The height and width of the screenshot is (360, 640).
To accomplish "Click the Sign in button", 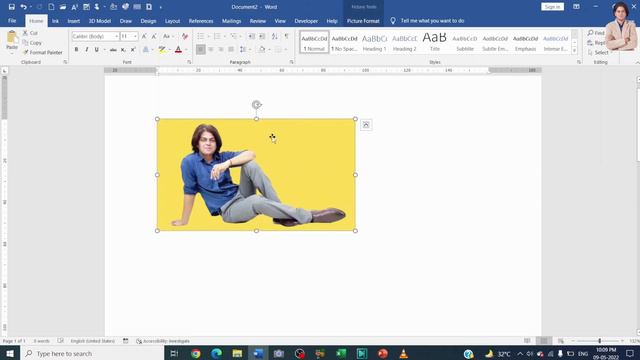I will 553,7.
